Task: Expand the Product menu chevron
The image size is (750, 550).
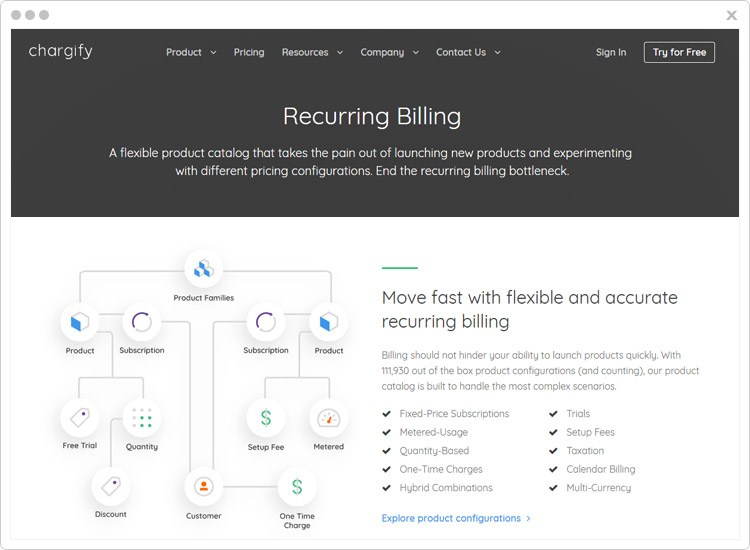Action: tap(213, 53)
